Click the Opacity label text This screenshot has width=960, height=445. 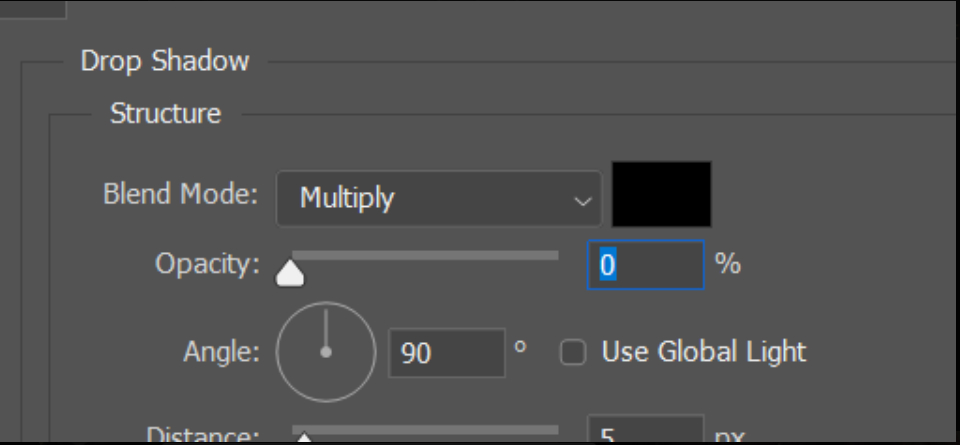coord(207,265)
